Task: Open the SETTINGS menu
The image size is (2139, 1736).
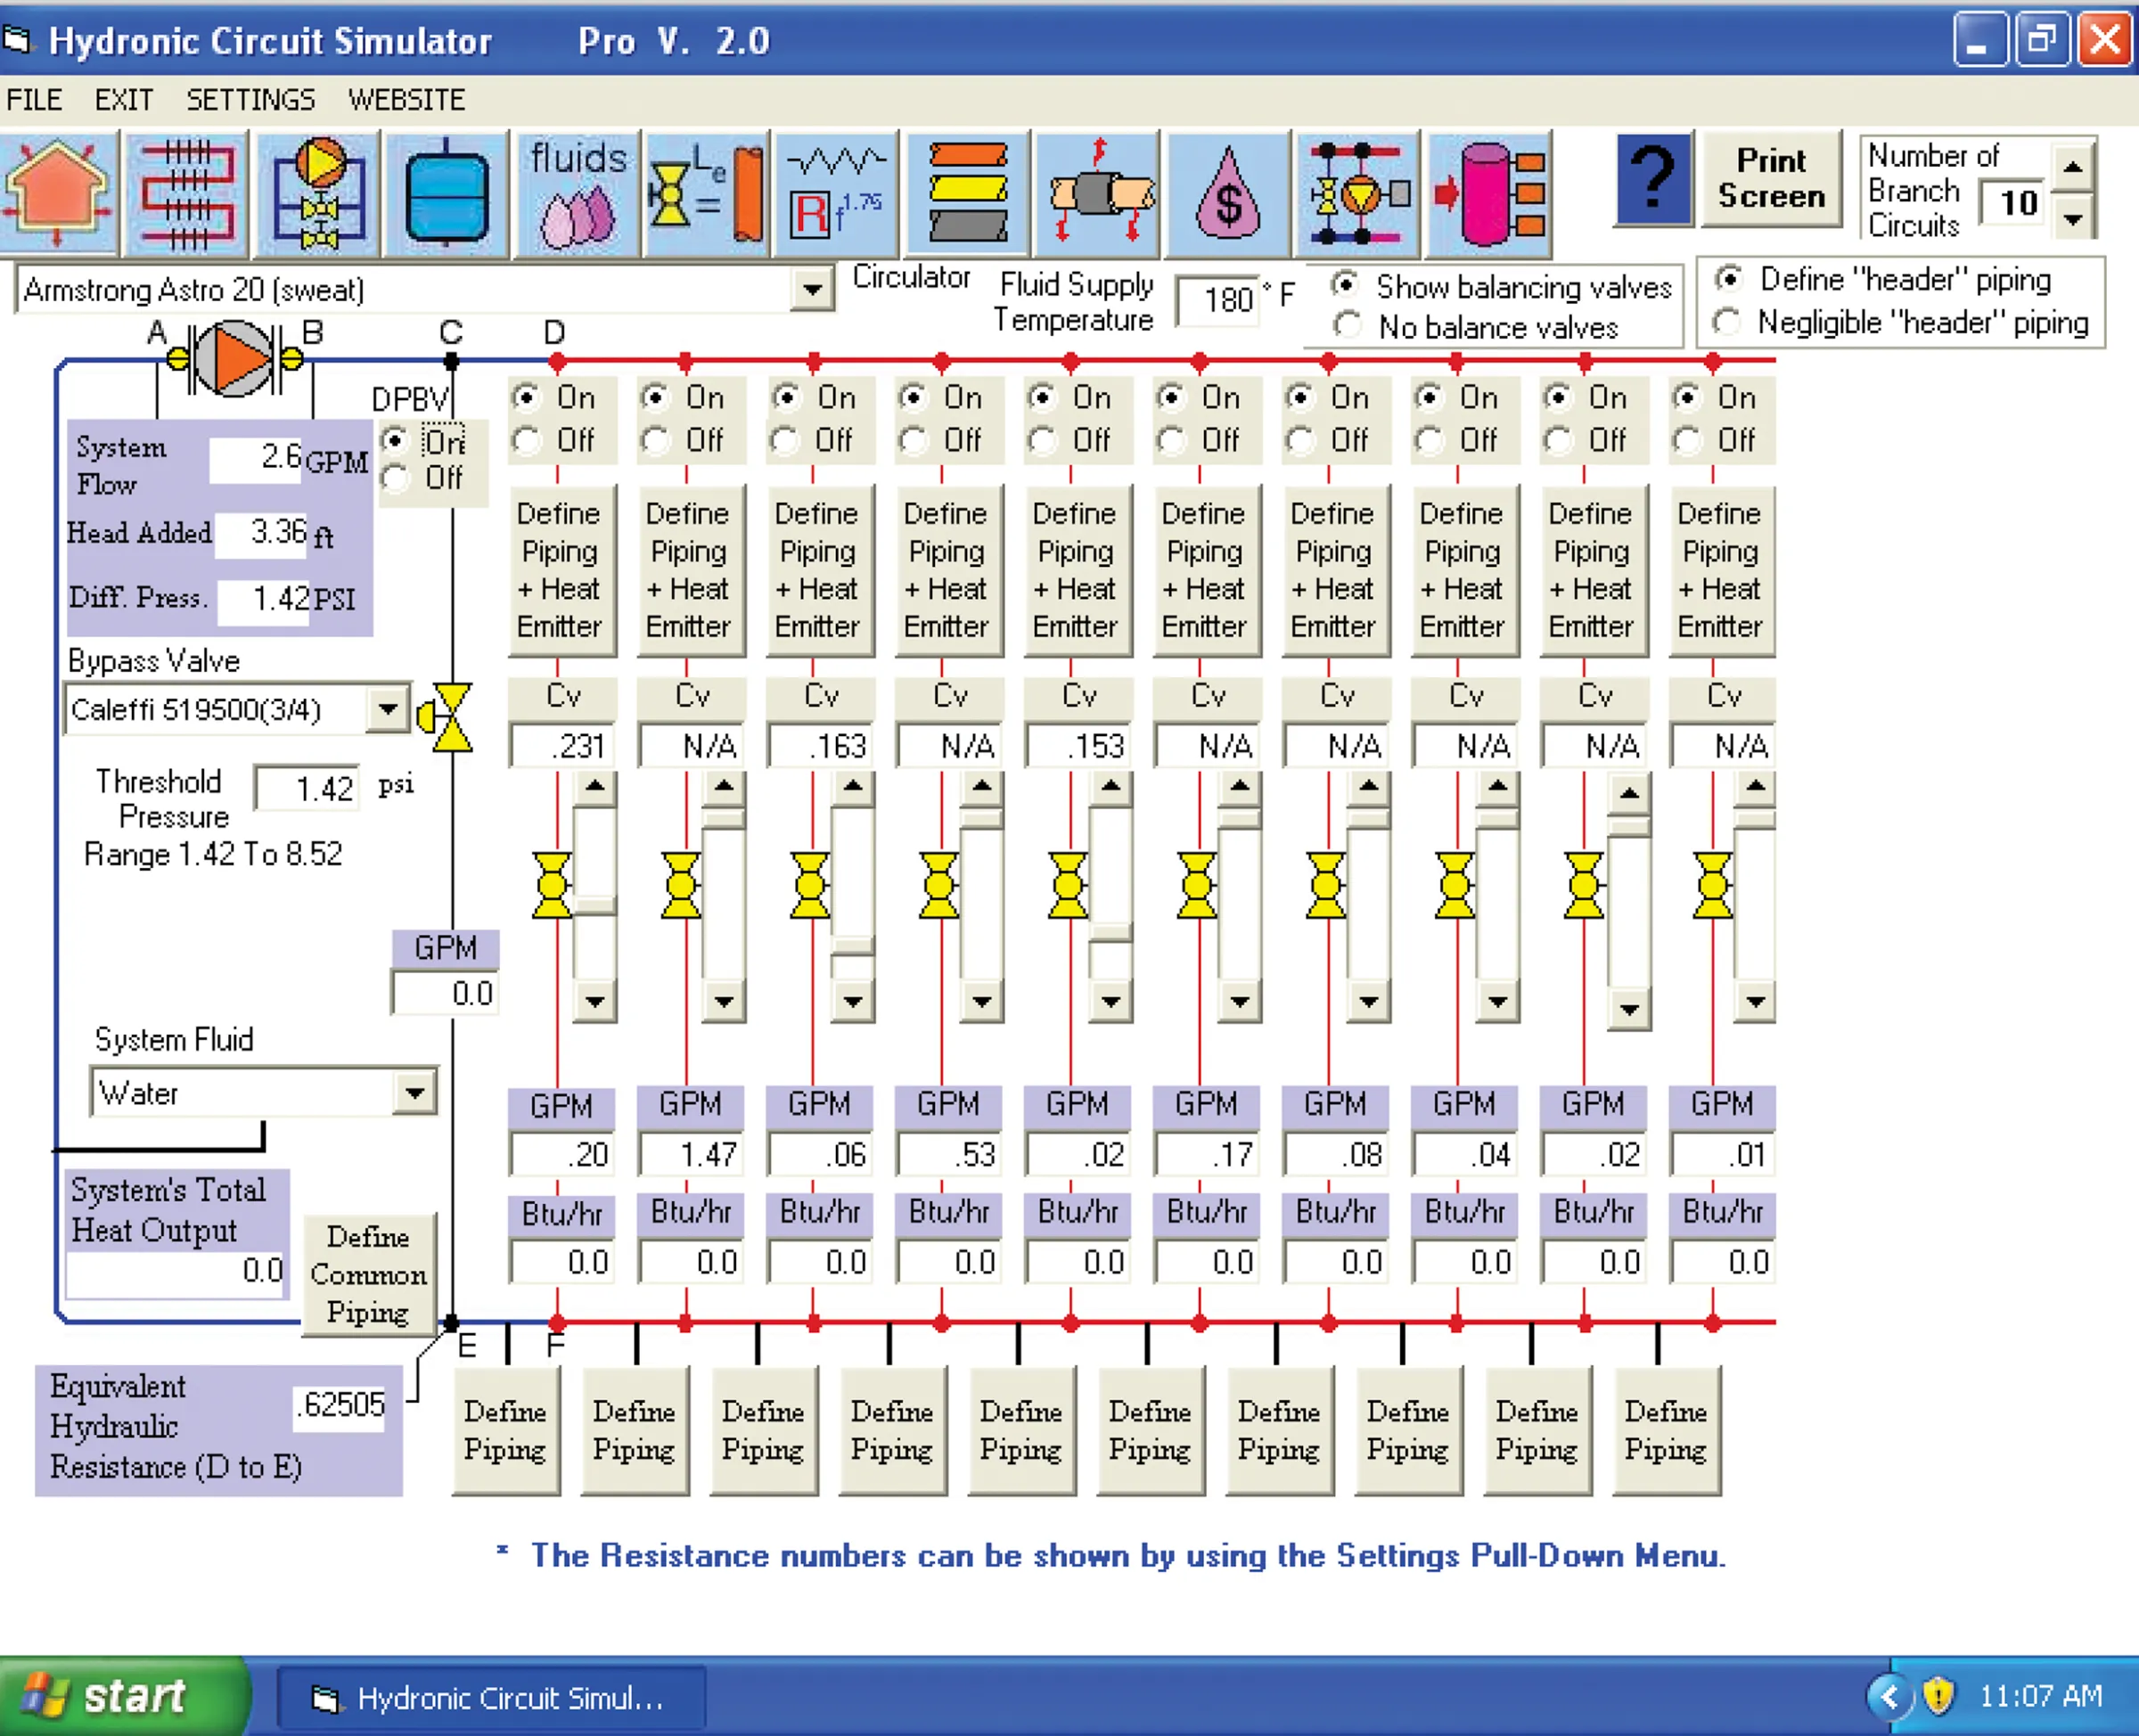Action: coord(250,100)
